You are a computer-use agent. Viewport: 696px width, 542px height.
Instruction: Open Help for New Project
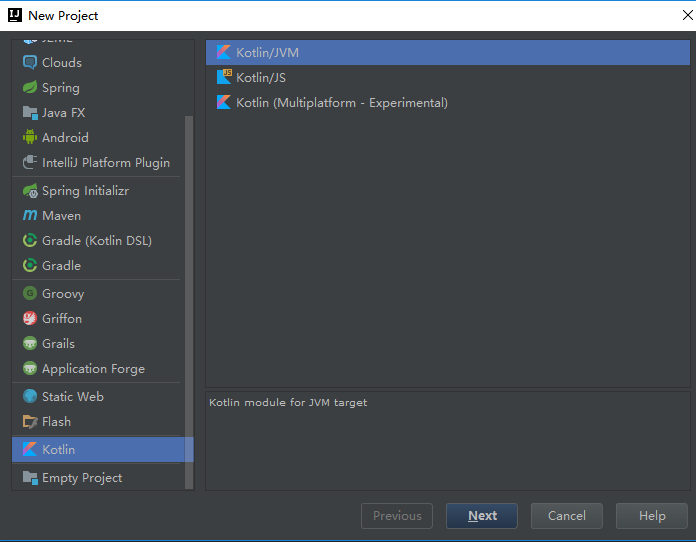[x=652, y=516]
